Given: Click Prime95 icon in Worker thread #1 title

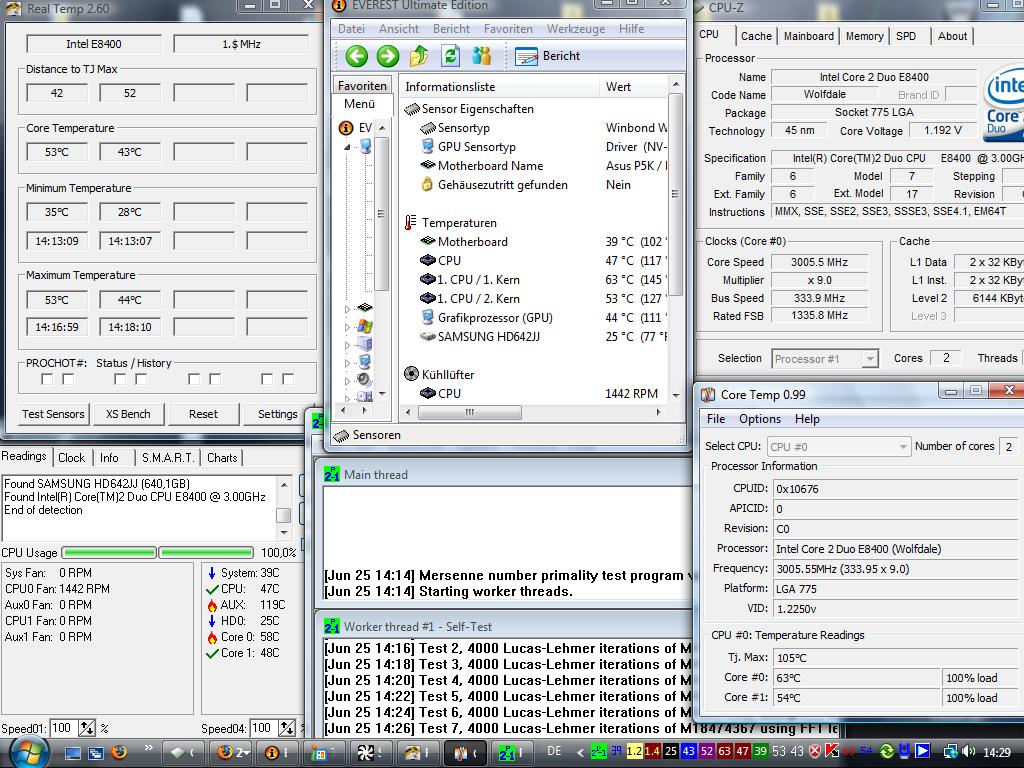Looking at the screenshot, I should 332,626.
